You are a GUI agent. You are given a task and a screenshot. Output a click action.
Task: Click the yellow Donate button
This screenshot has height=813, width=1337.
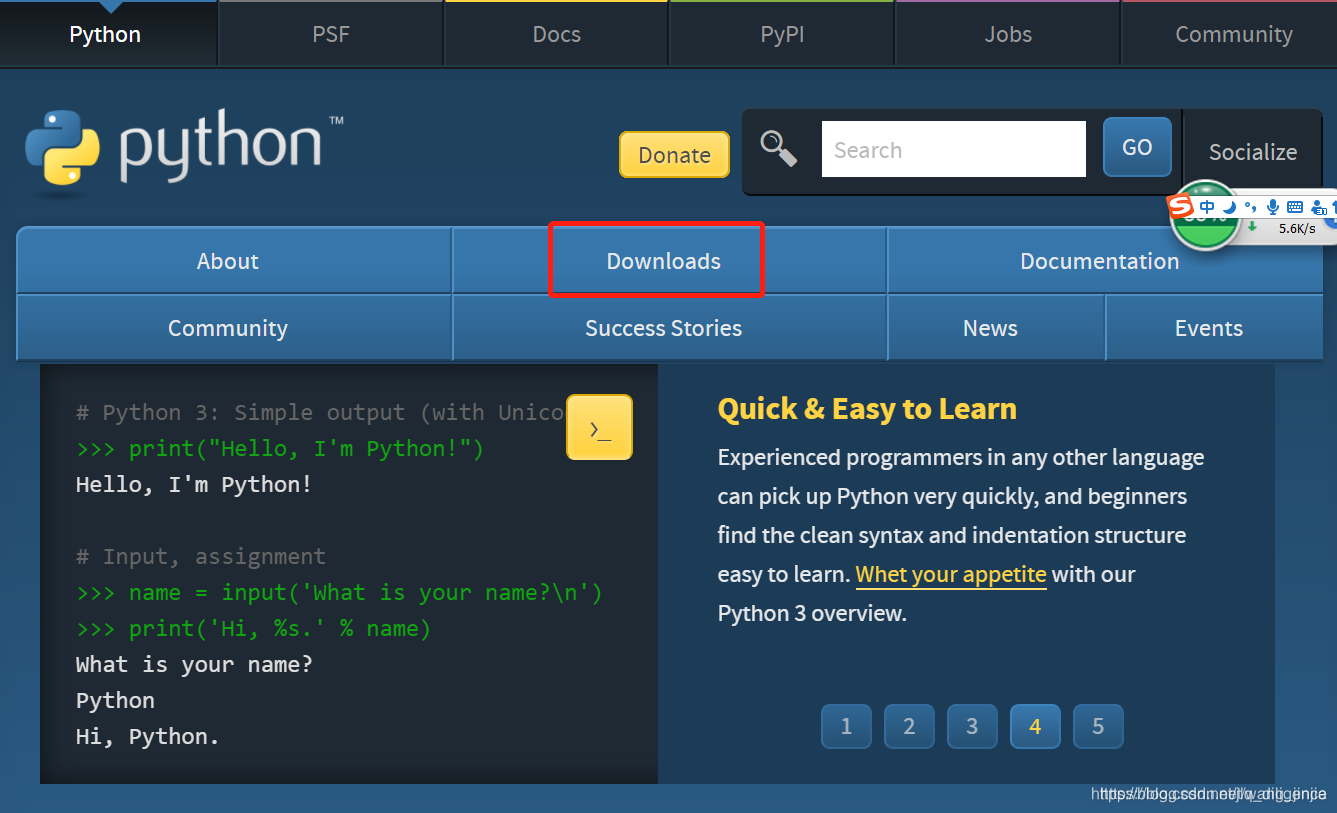coord(674,154)
